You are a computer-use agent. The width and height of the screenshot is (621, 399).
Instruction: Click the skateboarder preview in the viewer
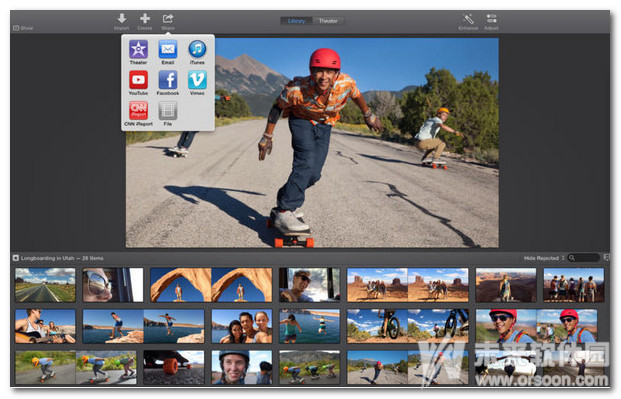coord(312,143)
